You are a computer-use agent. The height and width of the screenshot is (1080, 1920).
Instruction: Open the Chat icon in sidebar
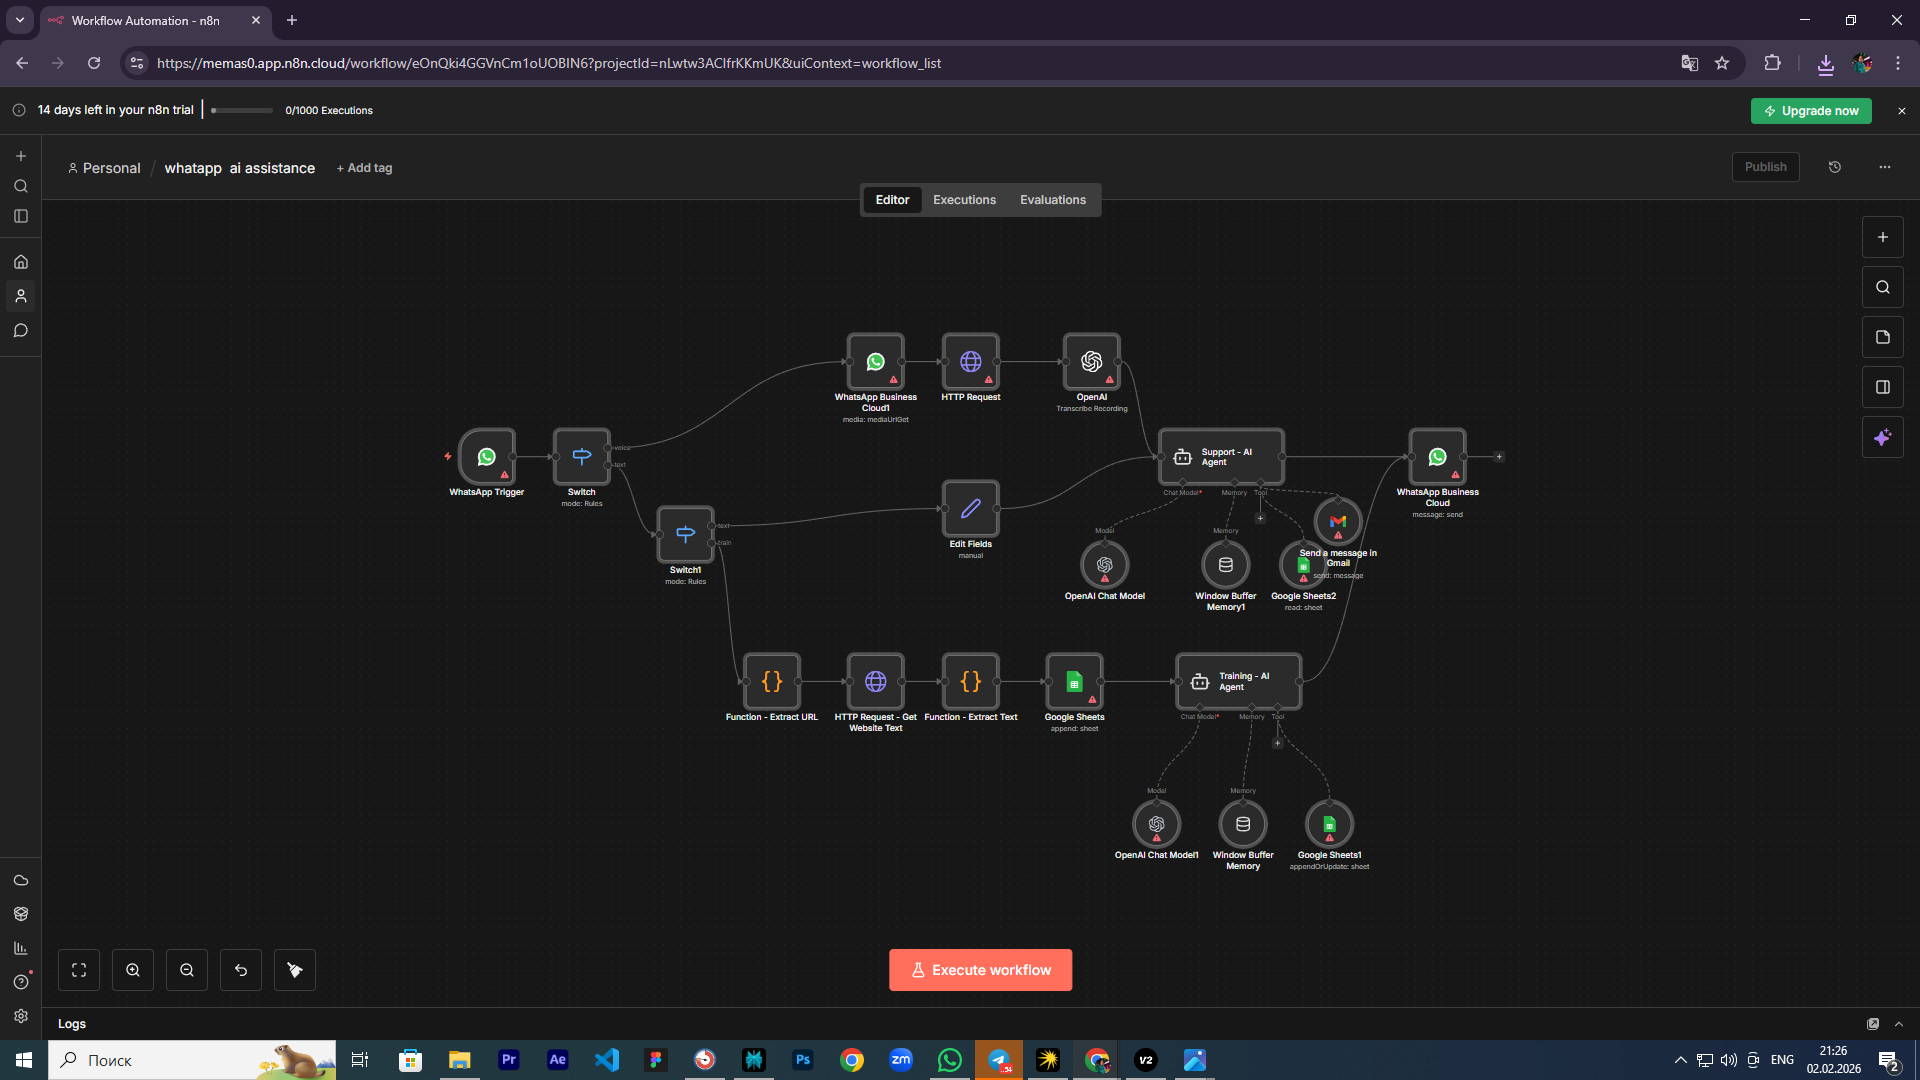pos(21,331)
